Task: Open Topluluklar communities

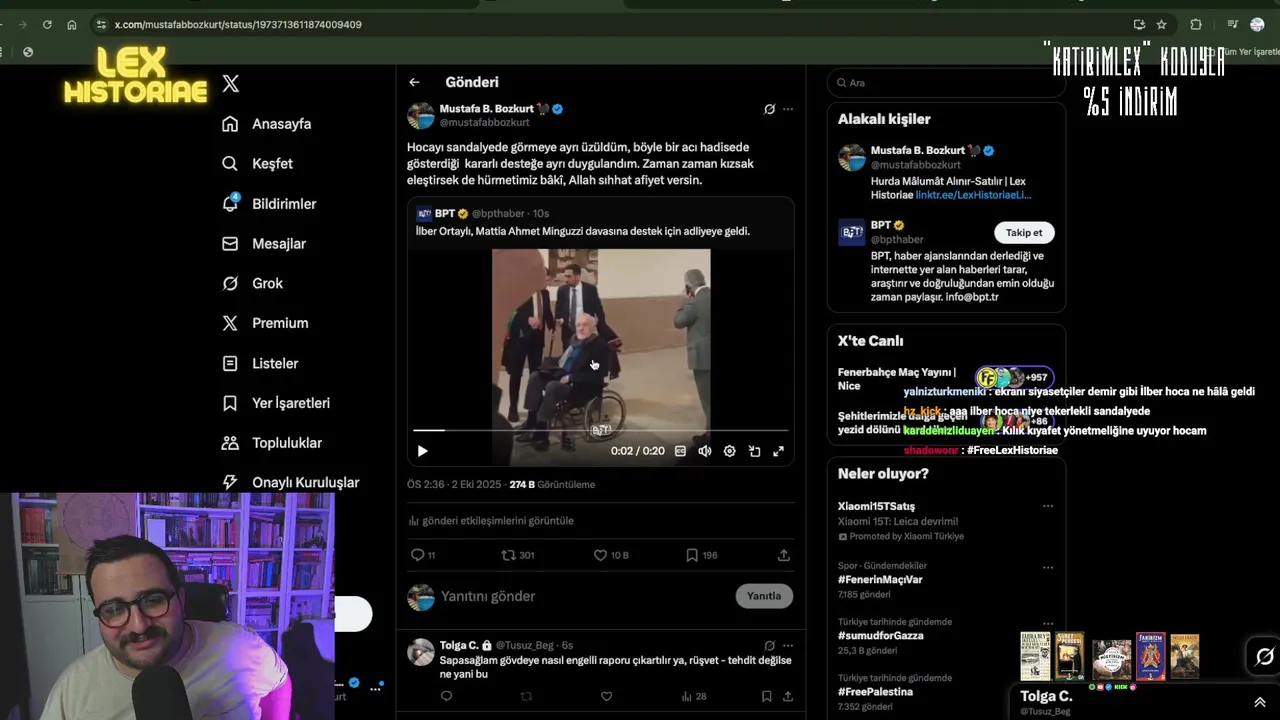Action: click(x=272, y=443)
